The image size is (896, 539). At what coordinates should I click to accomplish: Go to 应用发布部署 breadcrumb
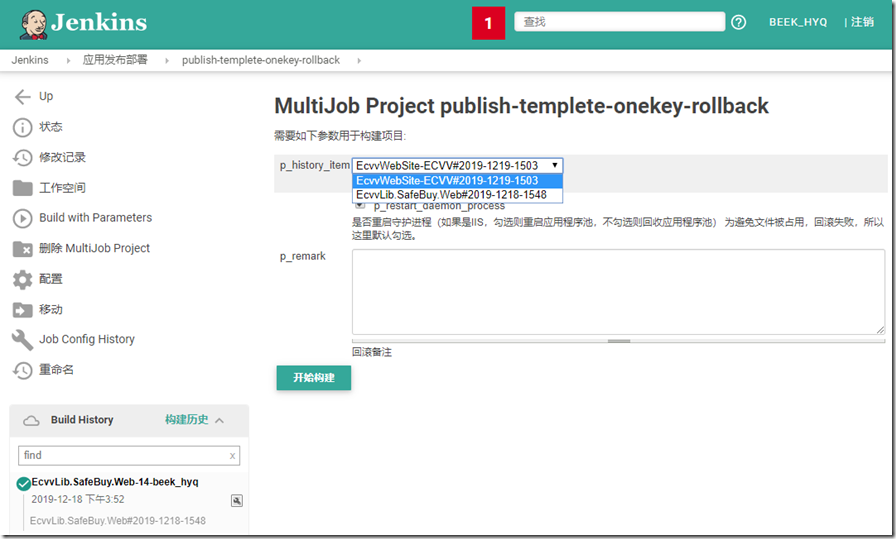115,60
